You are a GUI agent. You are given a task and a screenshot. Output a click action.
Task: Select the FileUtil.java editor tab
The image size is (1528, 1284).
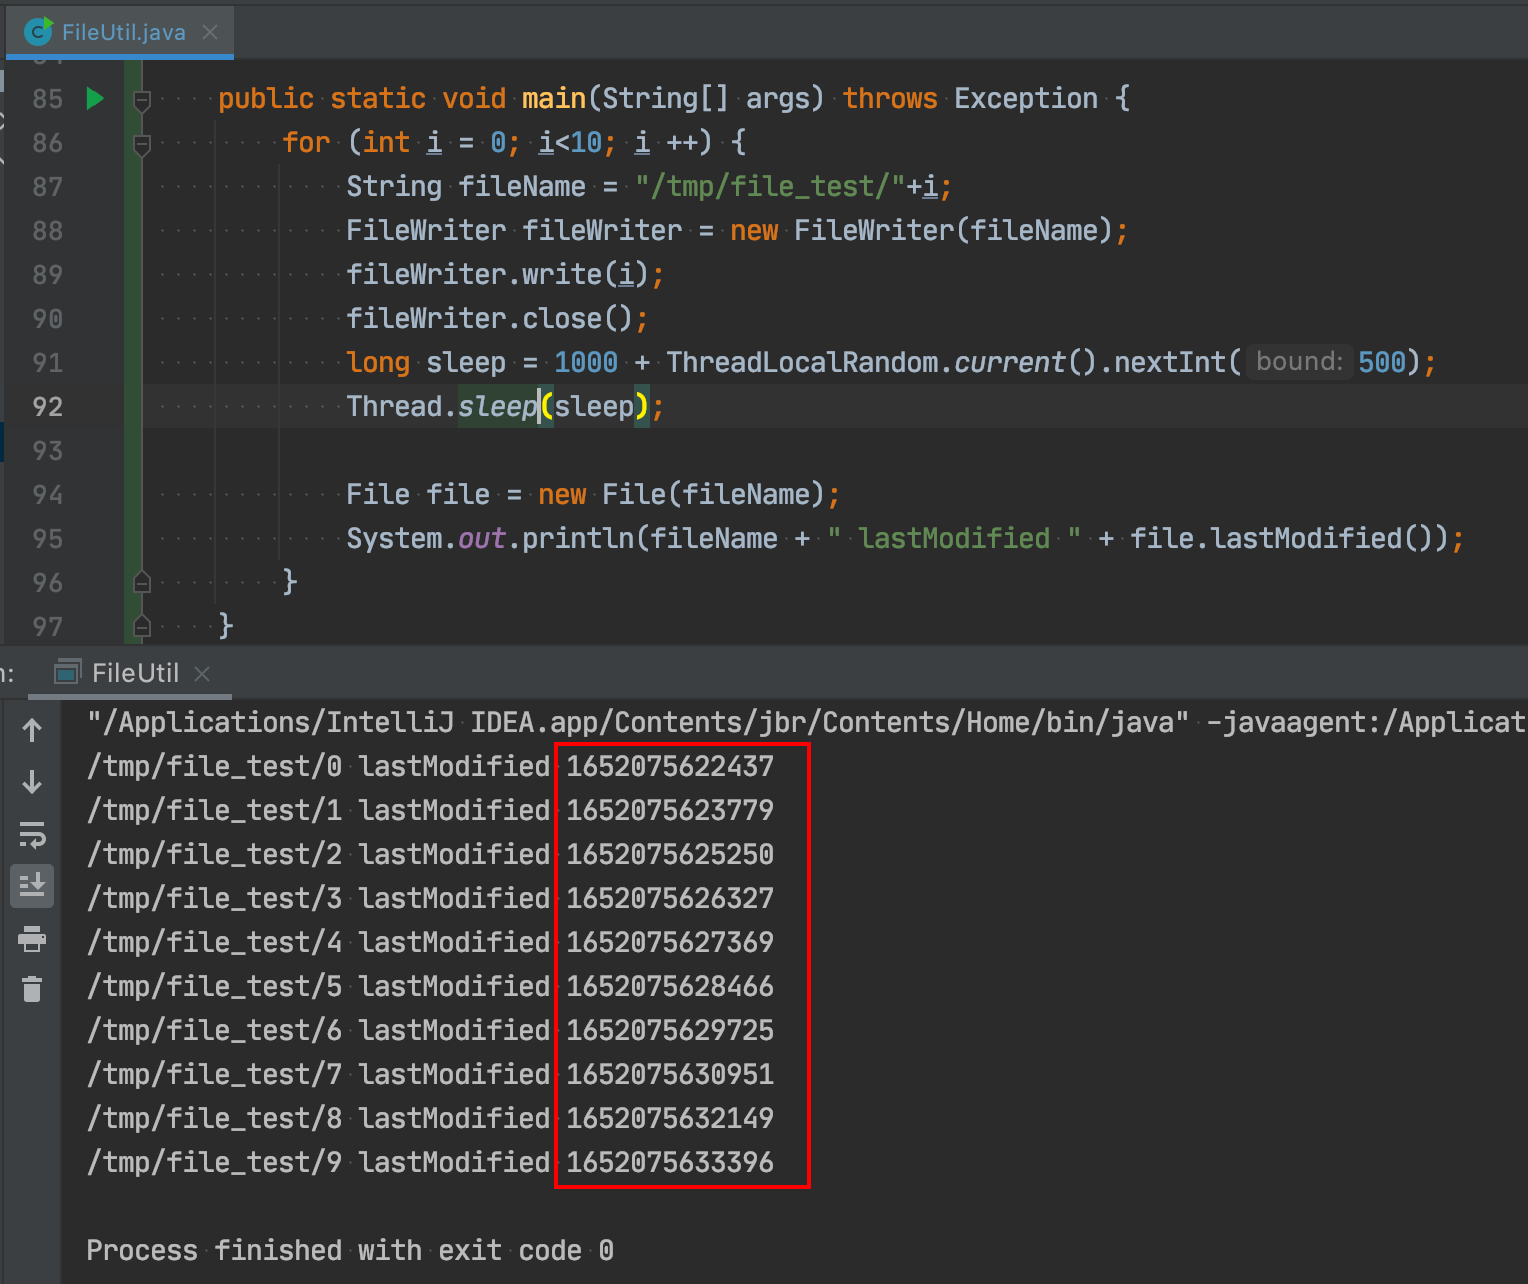click(x=121, y=32)
